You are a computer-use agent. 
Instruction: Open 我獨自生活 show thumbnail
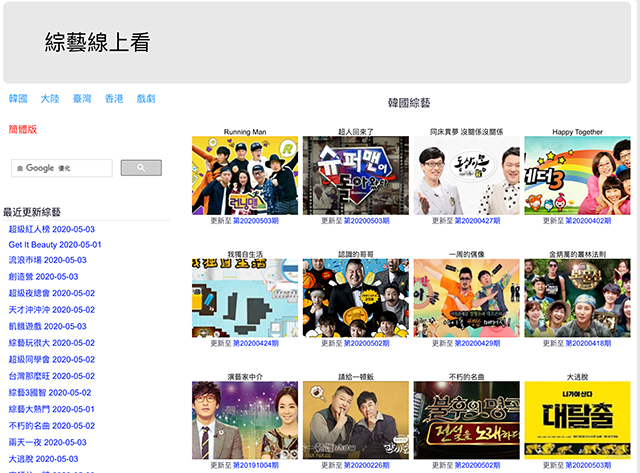pyautogui.click(x=245, y=298)
